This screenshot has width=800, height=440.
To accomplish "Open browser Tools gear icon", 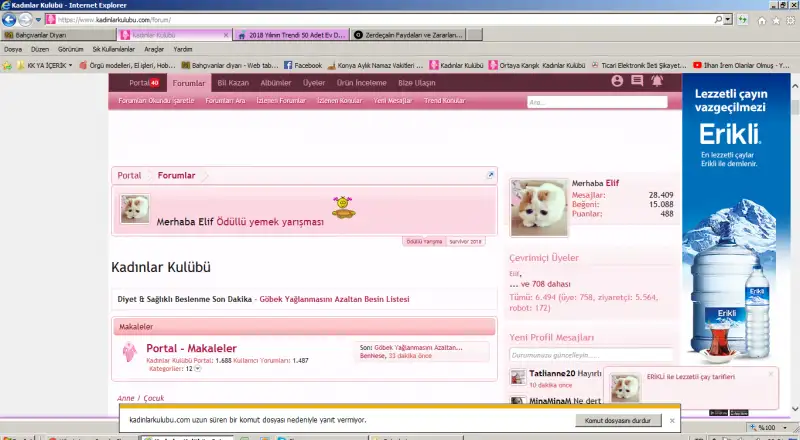I will (x=791, y=21).
